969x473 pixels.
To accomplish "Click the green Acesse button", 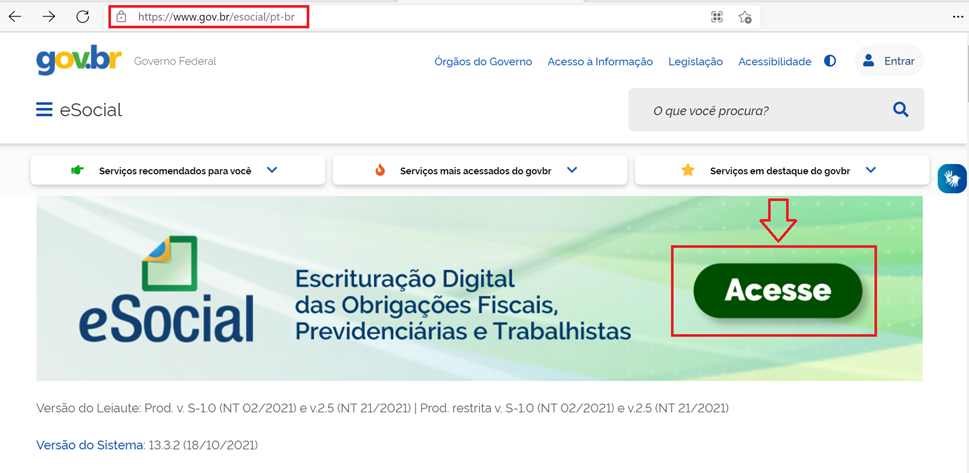I will click(777, 291).
